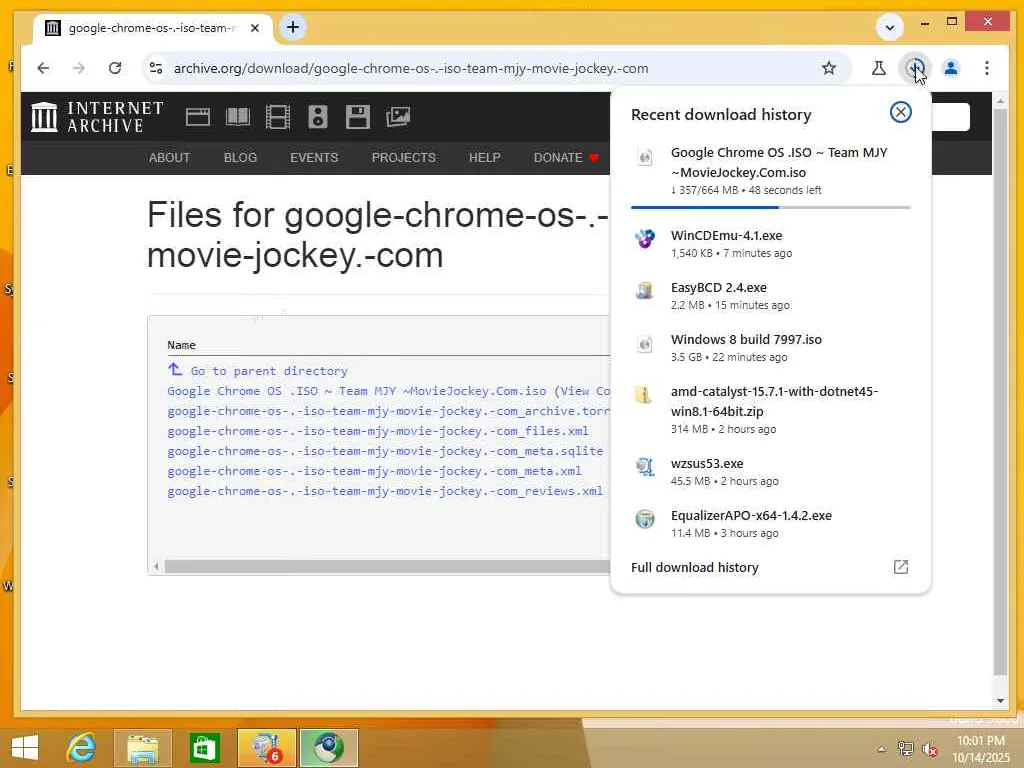Close the google-chrome-os tab

click(x=255, y=28)
